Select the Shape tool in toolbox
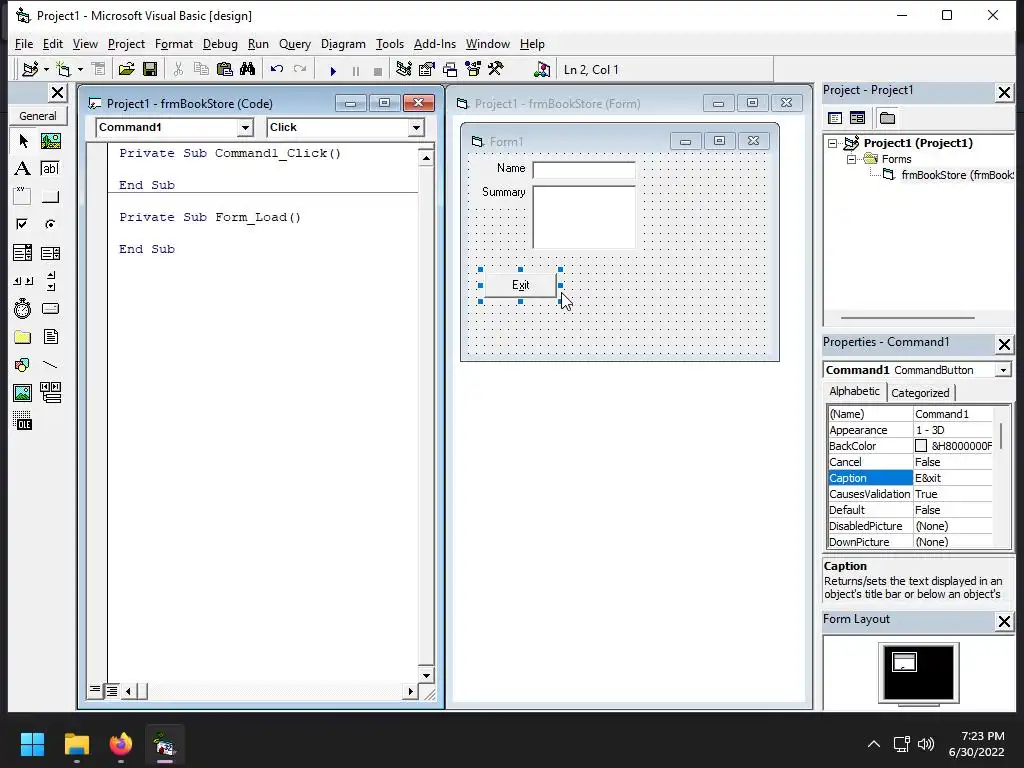Screen dimensions: 1024x768 (x=23, y=364)
